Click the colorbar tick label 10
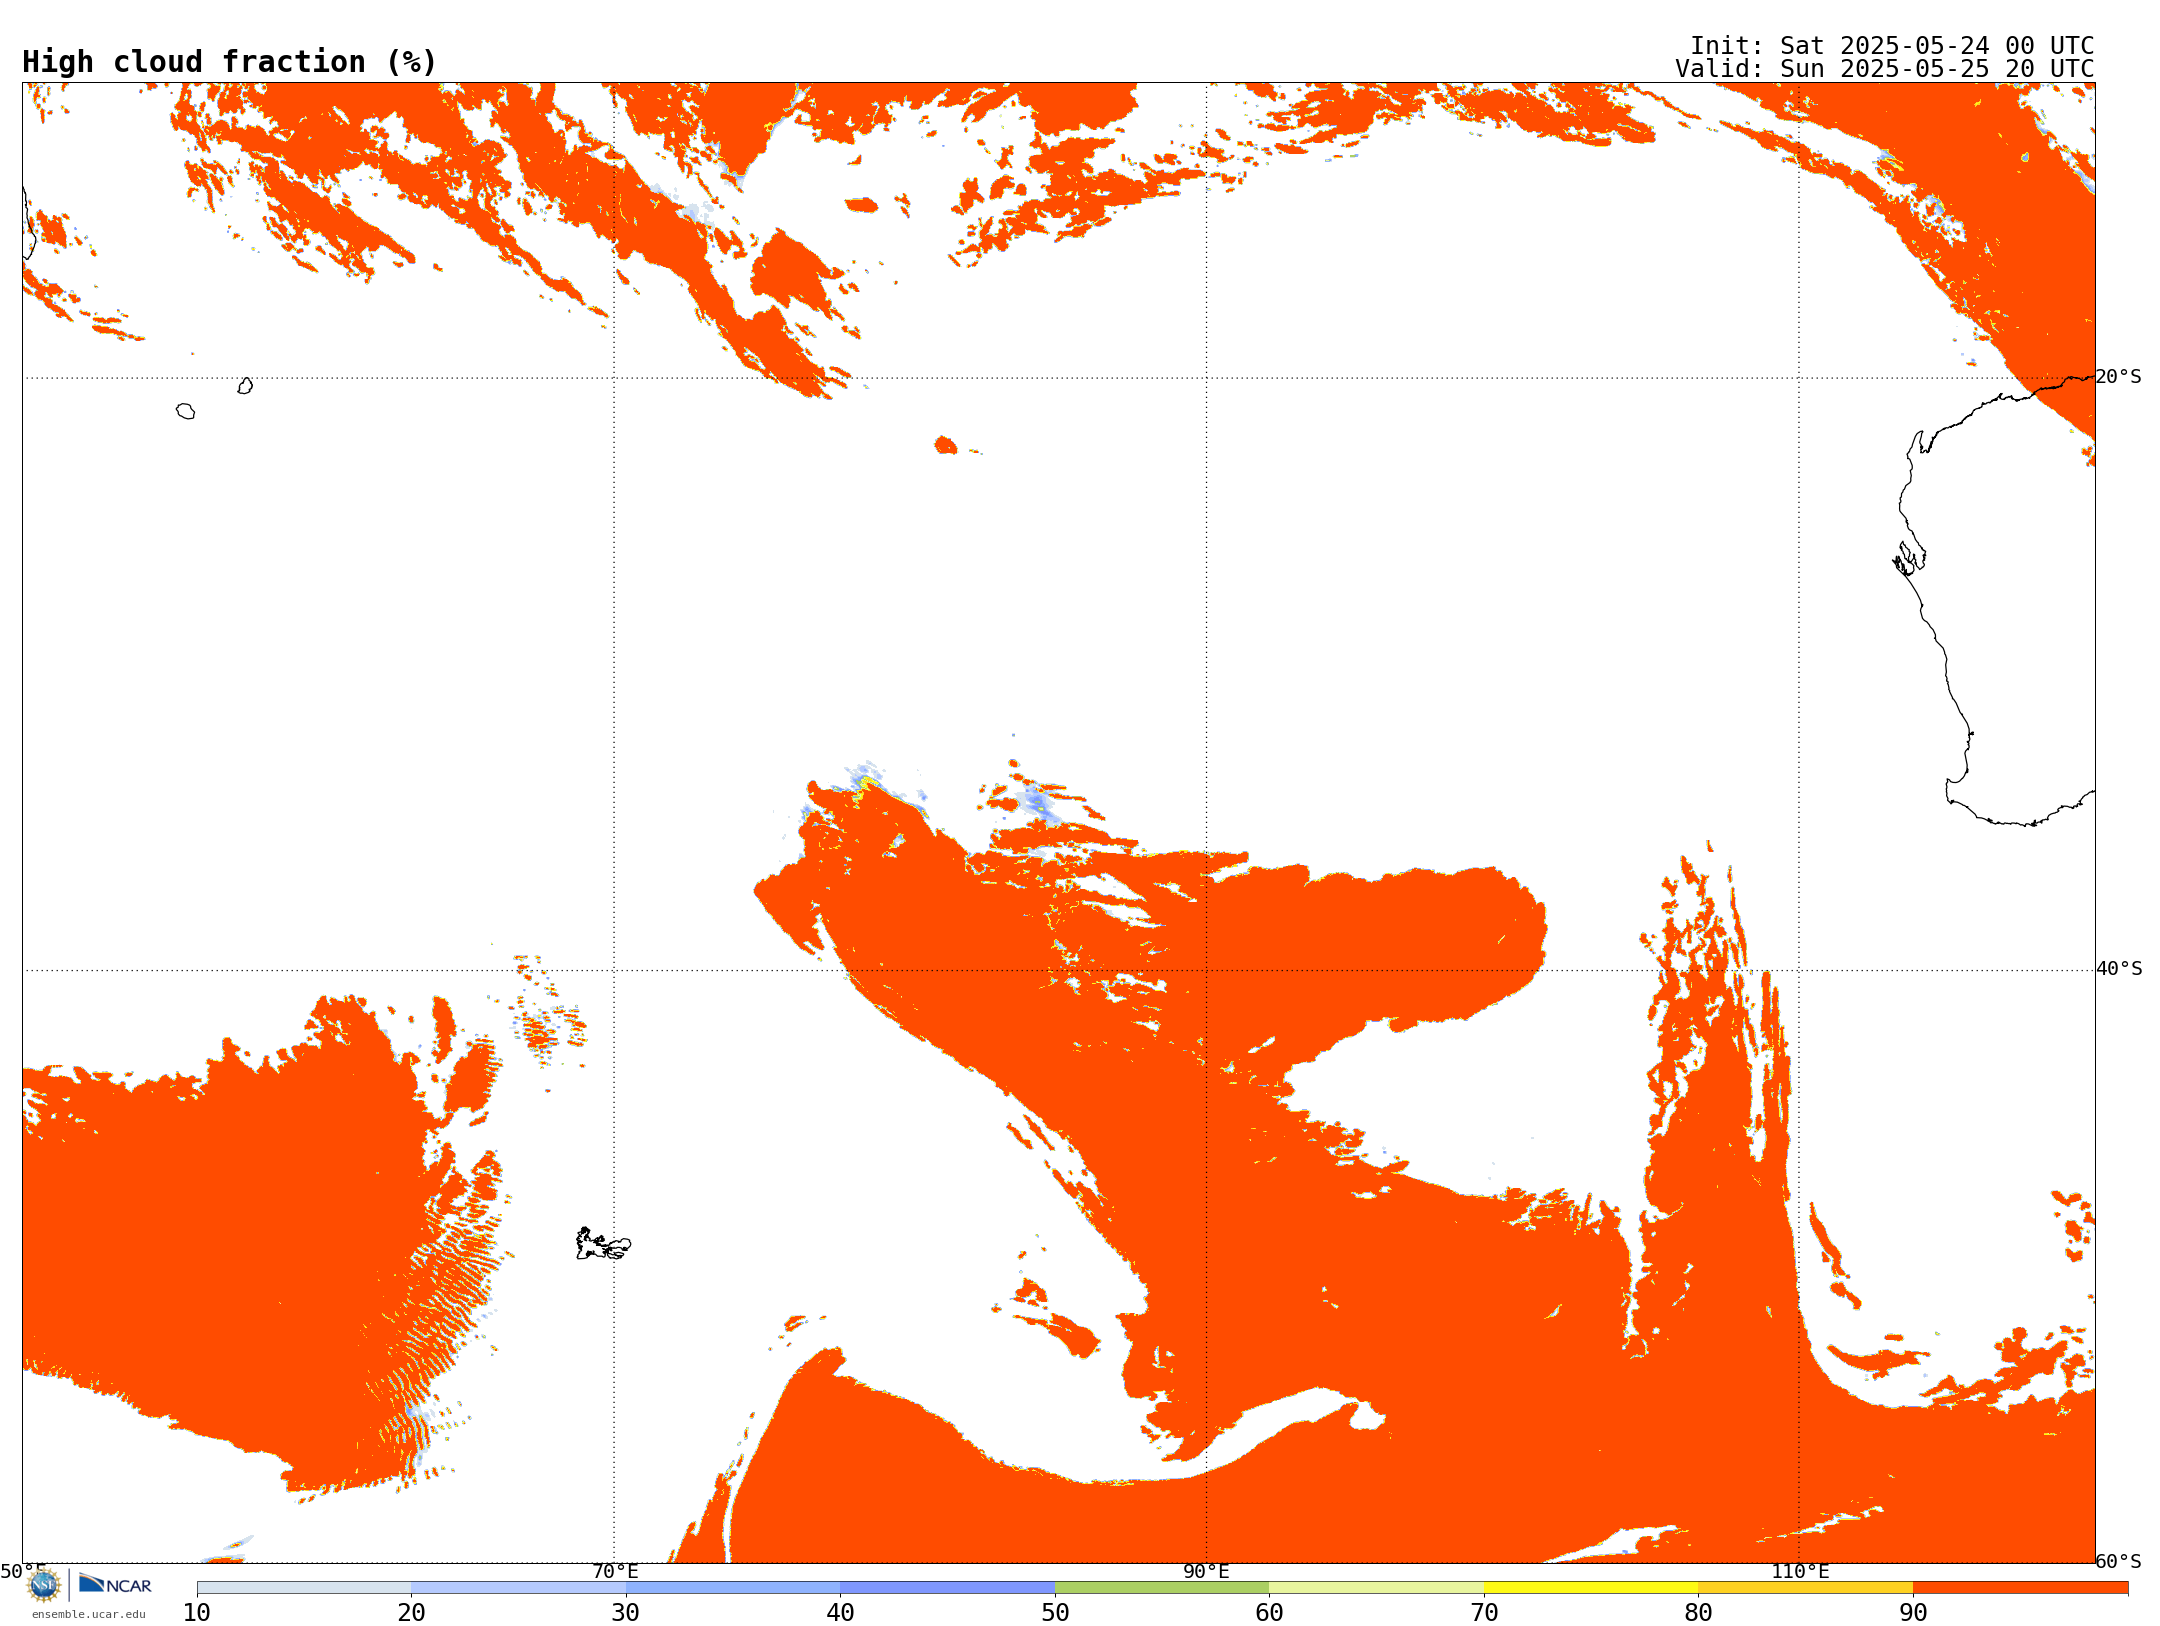Viewport: 2160px width, 1626px height. [x=197, y=1612]
